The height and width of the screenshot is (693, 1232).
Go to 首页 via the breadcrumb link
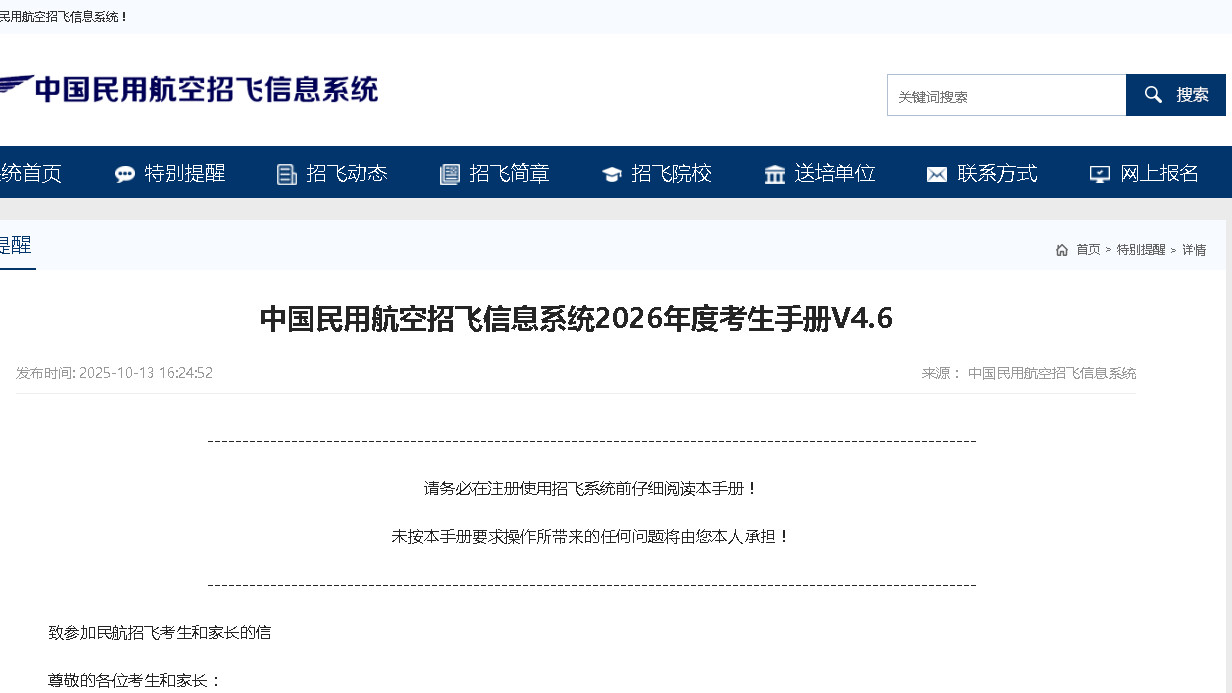[x=1088, y=250]
